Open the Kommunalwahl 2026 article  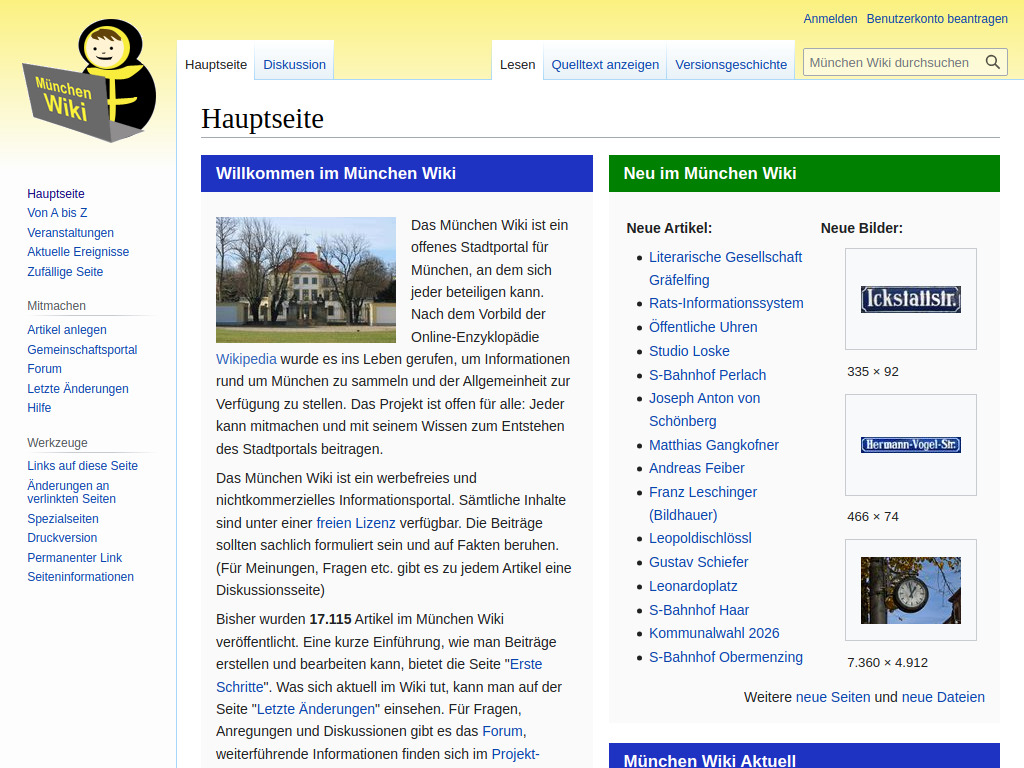click(x=714, y=633)
